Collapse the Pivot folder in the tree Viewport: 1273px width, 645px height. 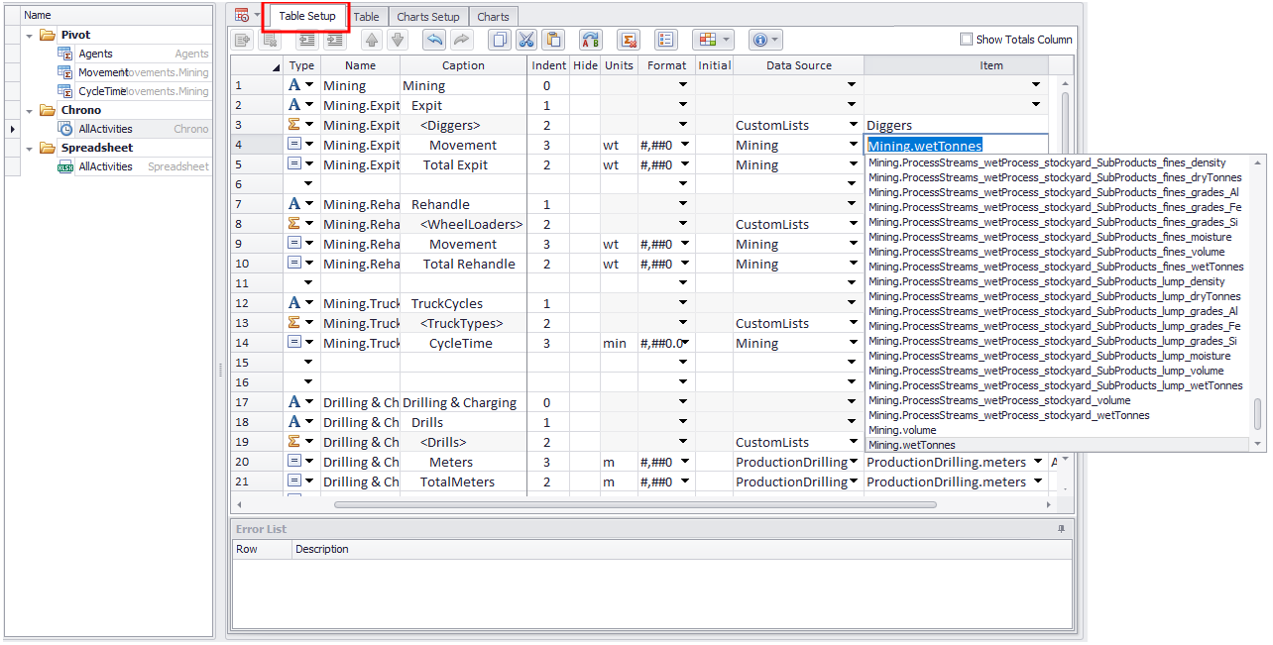click(30, 35)
